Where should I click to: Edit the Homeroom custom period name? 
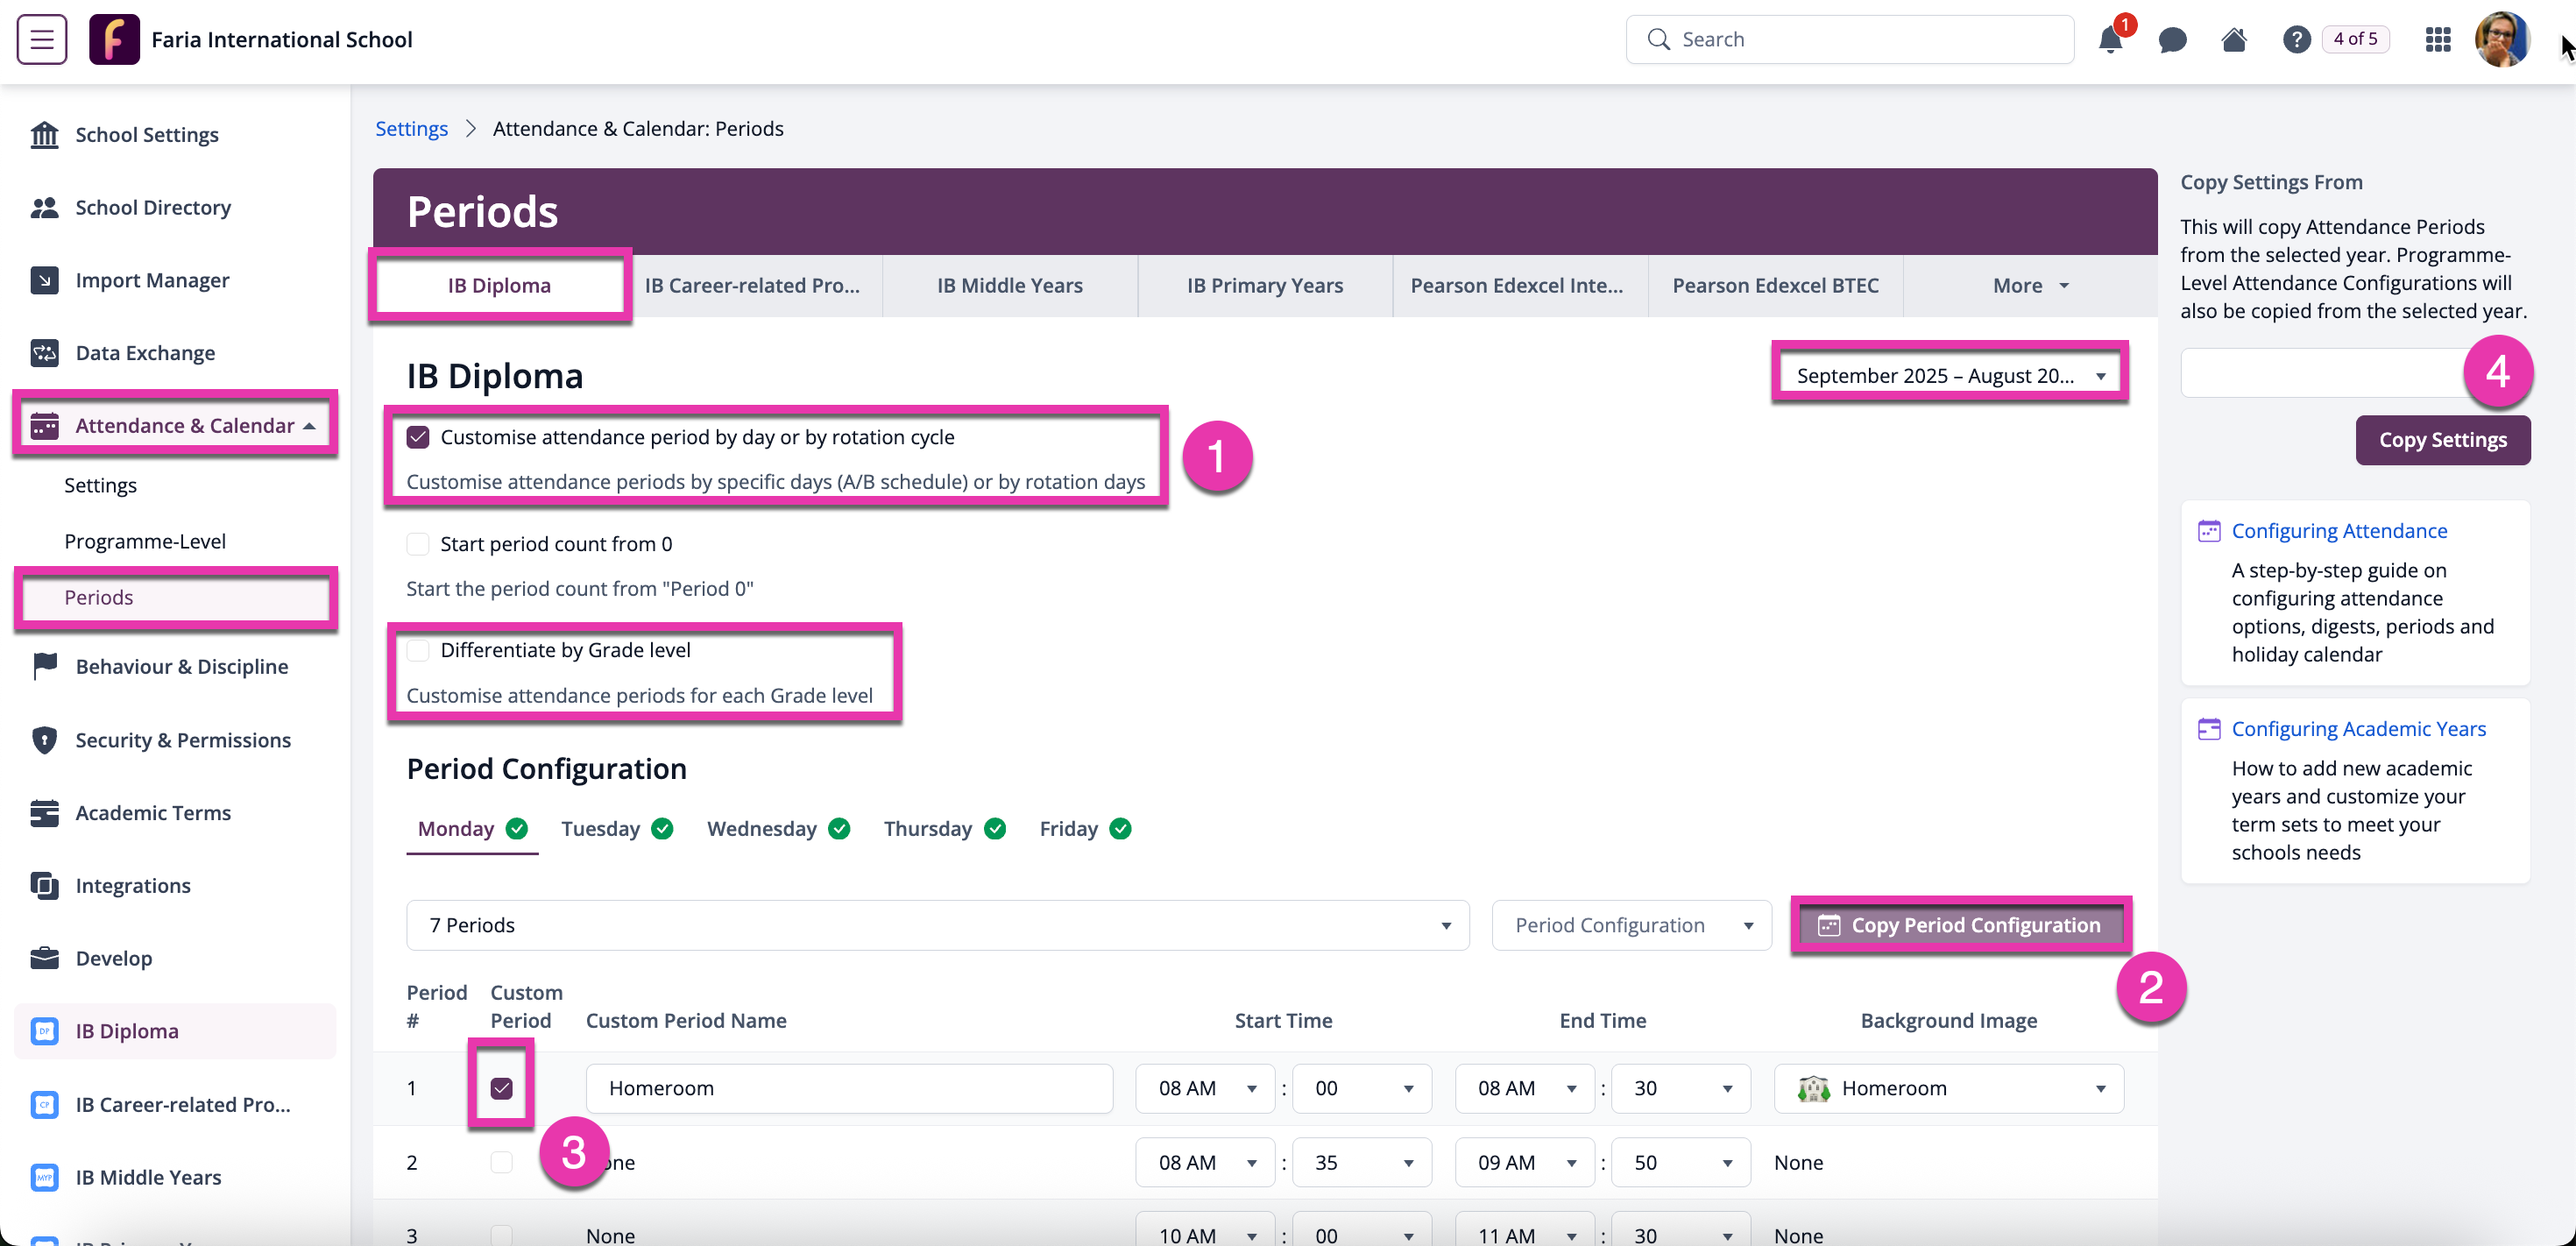click(849, 1088)
